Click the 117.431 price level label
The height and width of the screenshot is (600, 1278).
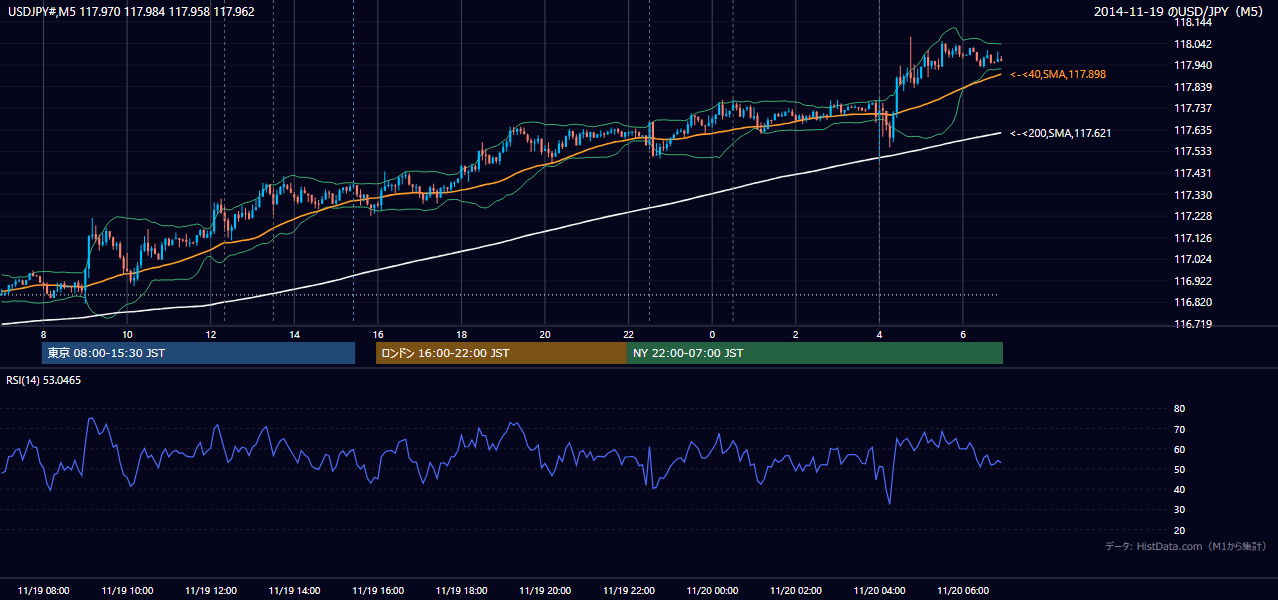tap(1192, 173)
